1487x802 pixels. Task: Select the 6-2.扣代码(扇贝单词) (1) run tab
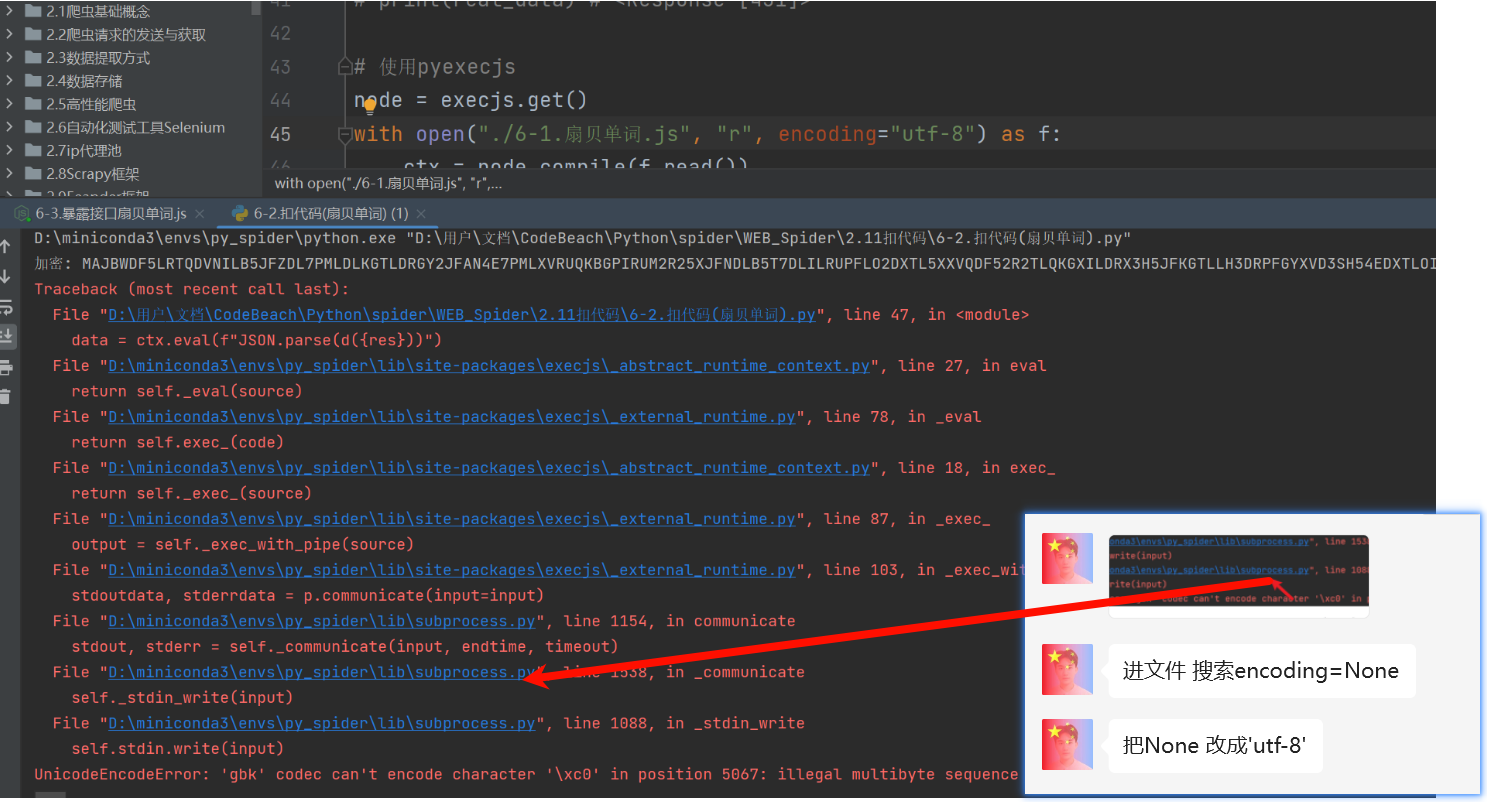pyautogui.click(x=330, y=214)
